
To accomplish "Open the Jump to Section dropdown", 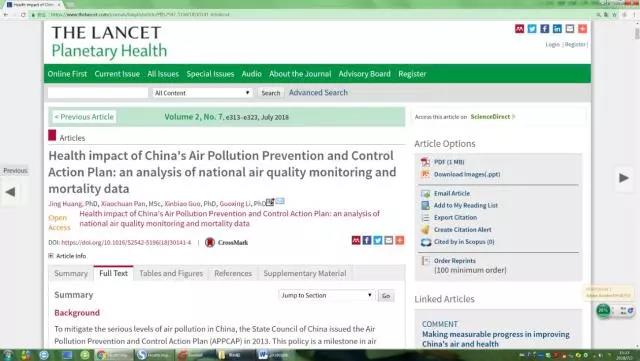I will tap(326, 295).
